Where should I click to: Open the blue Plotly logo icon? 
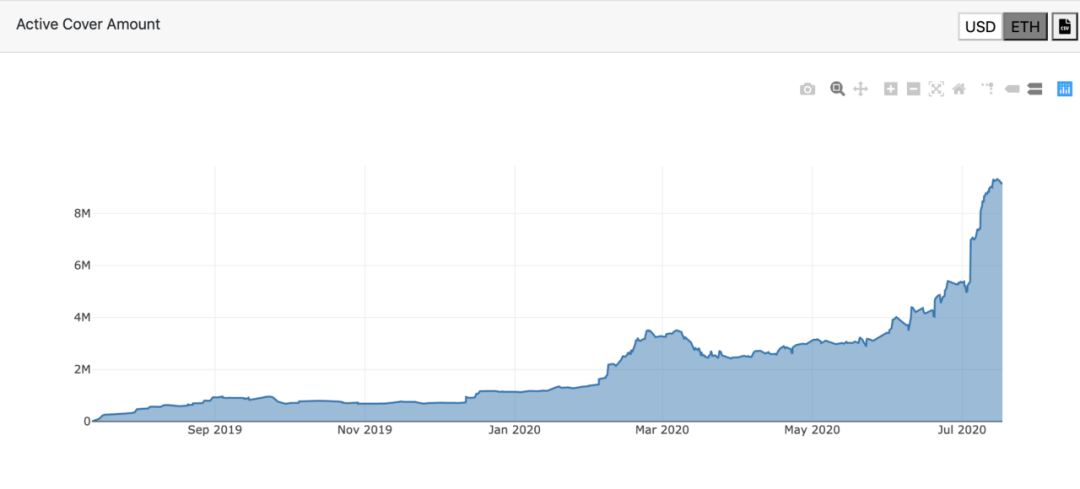pos(1065,89)
